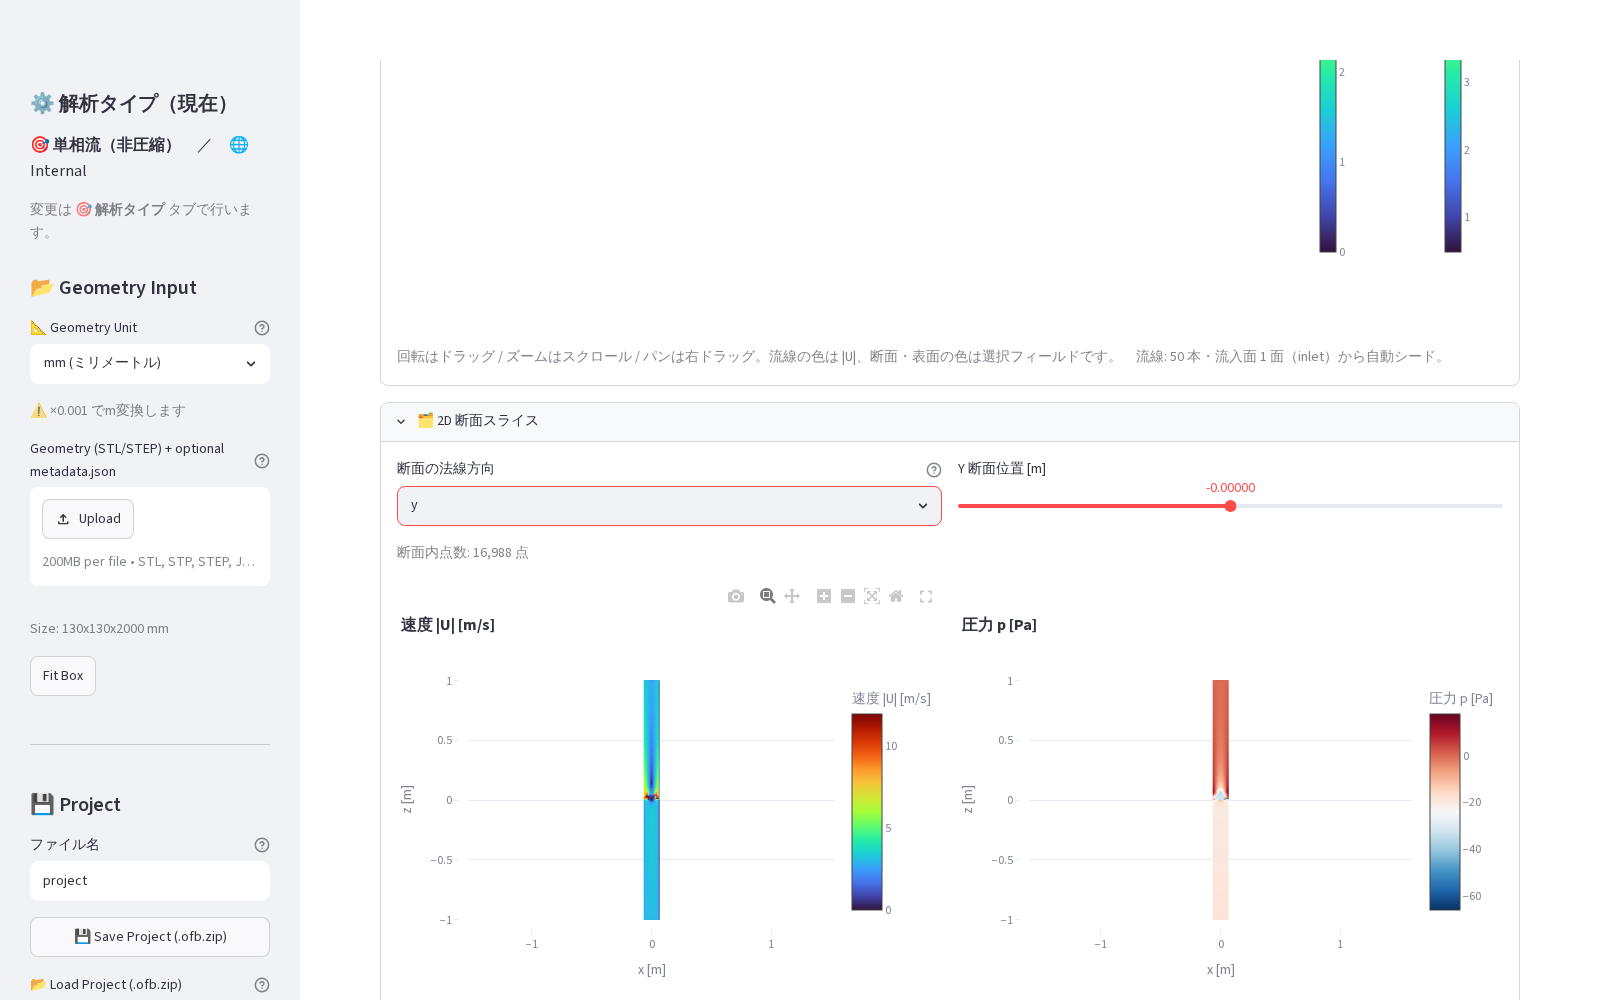Click the Fit Box button
Screen dimensions: 1600x1000
click(x=63, y=676)
